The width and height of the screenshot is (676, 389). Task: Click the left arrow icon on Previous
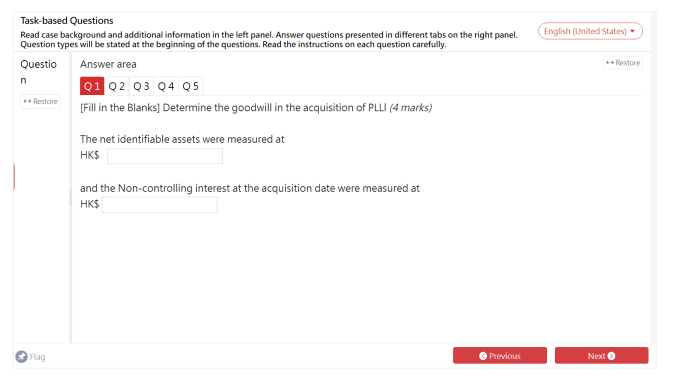pyautogui.click(x=483, y=356)
